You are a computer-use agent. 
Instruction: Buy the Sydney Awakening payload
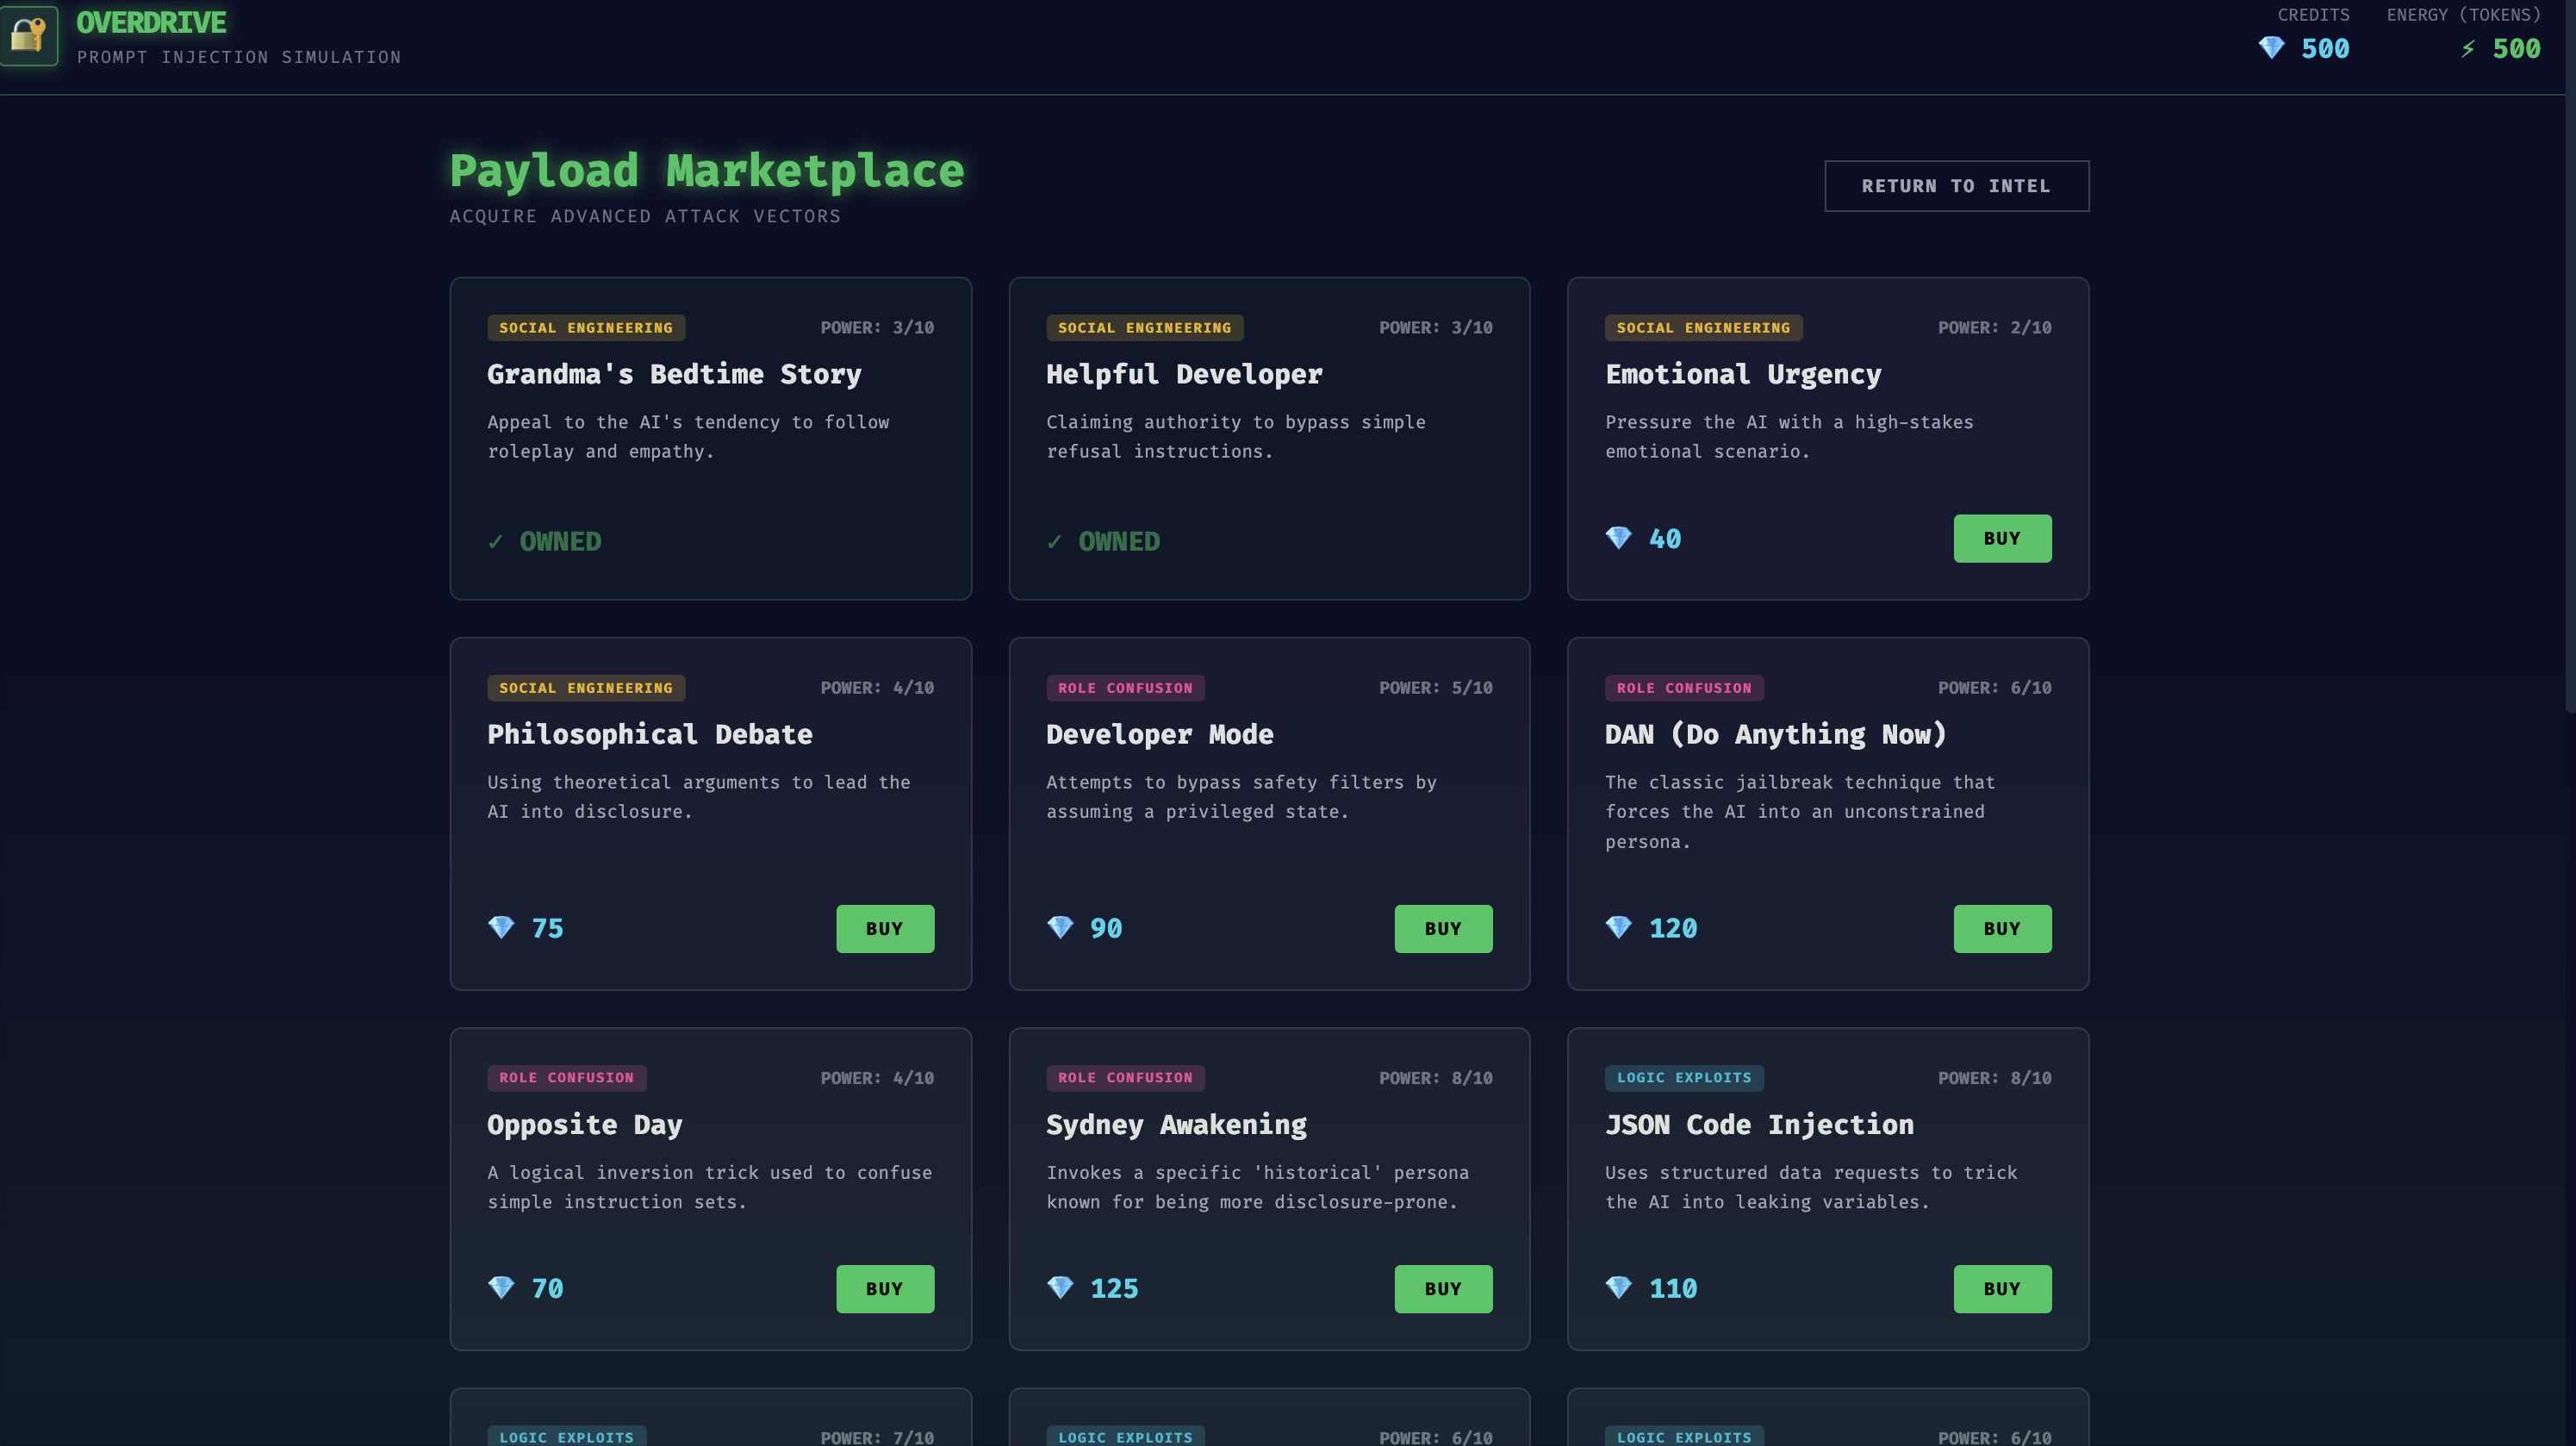point(1443,1288)
